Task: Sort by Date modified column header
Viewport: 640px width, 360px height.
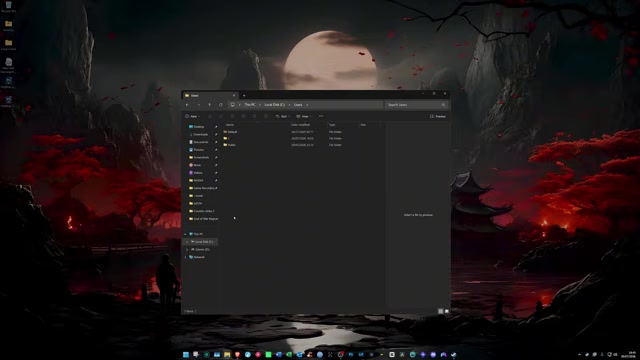Action: click(x=300, y=125)
